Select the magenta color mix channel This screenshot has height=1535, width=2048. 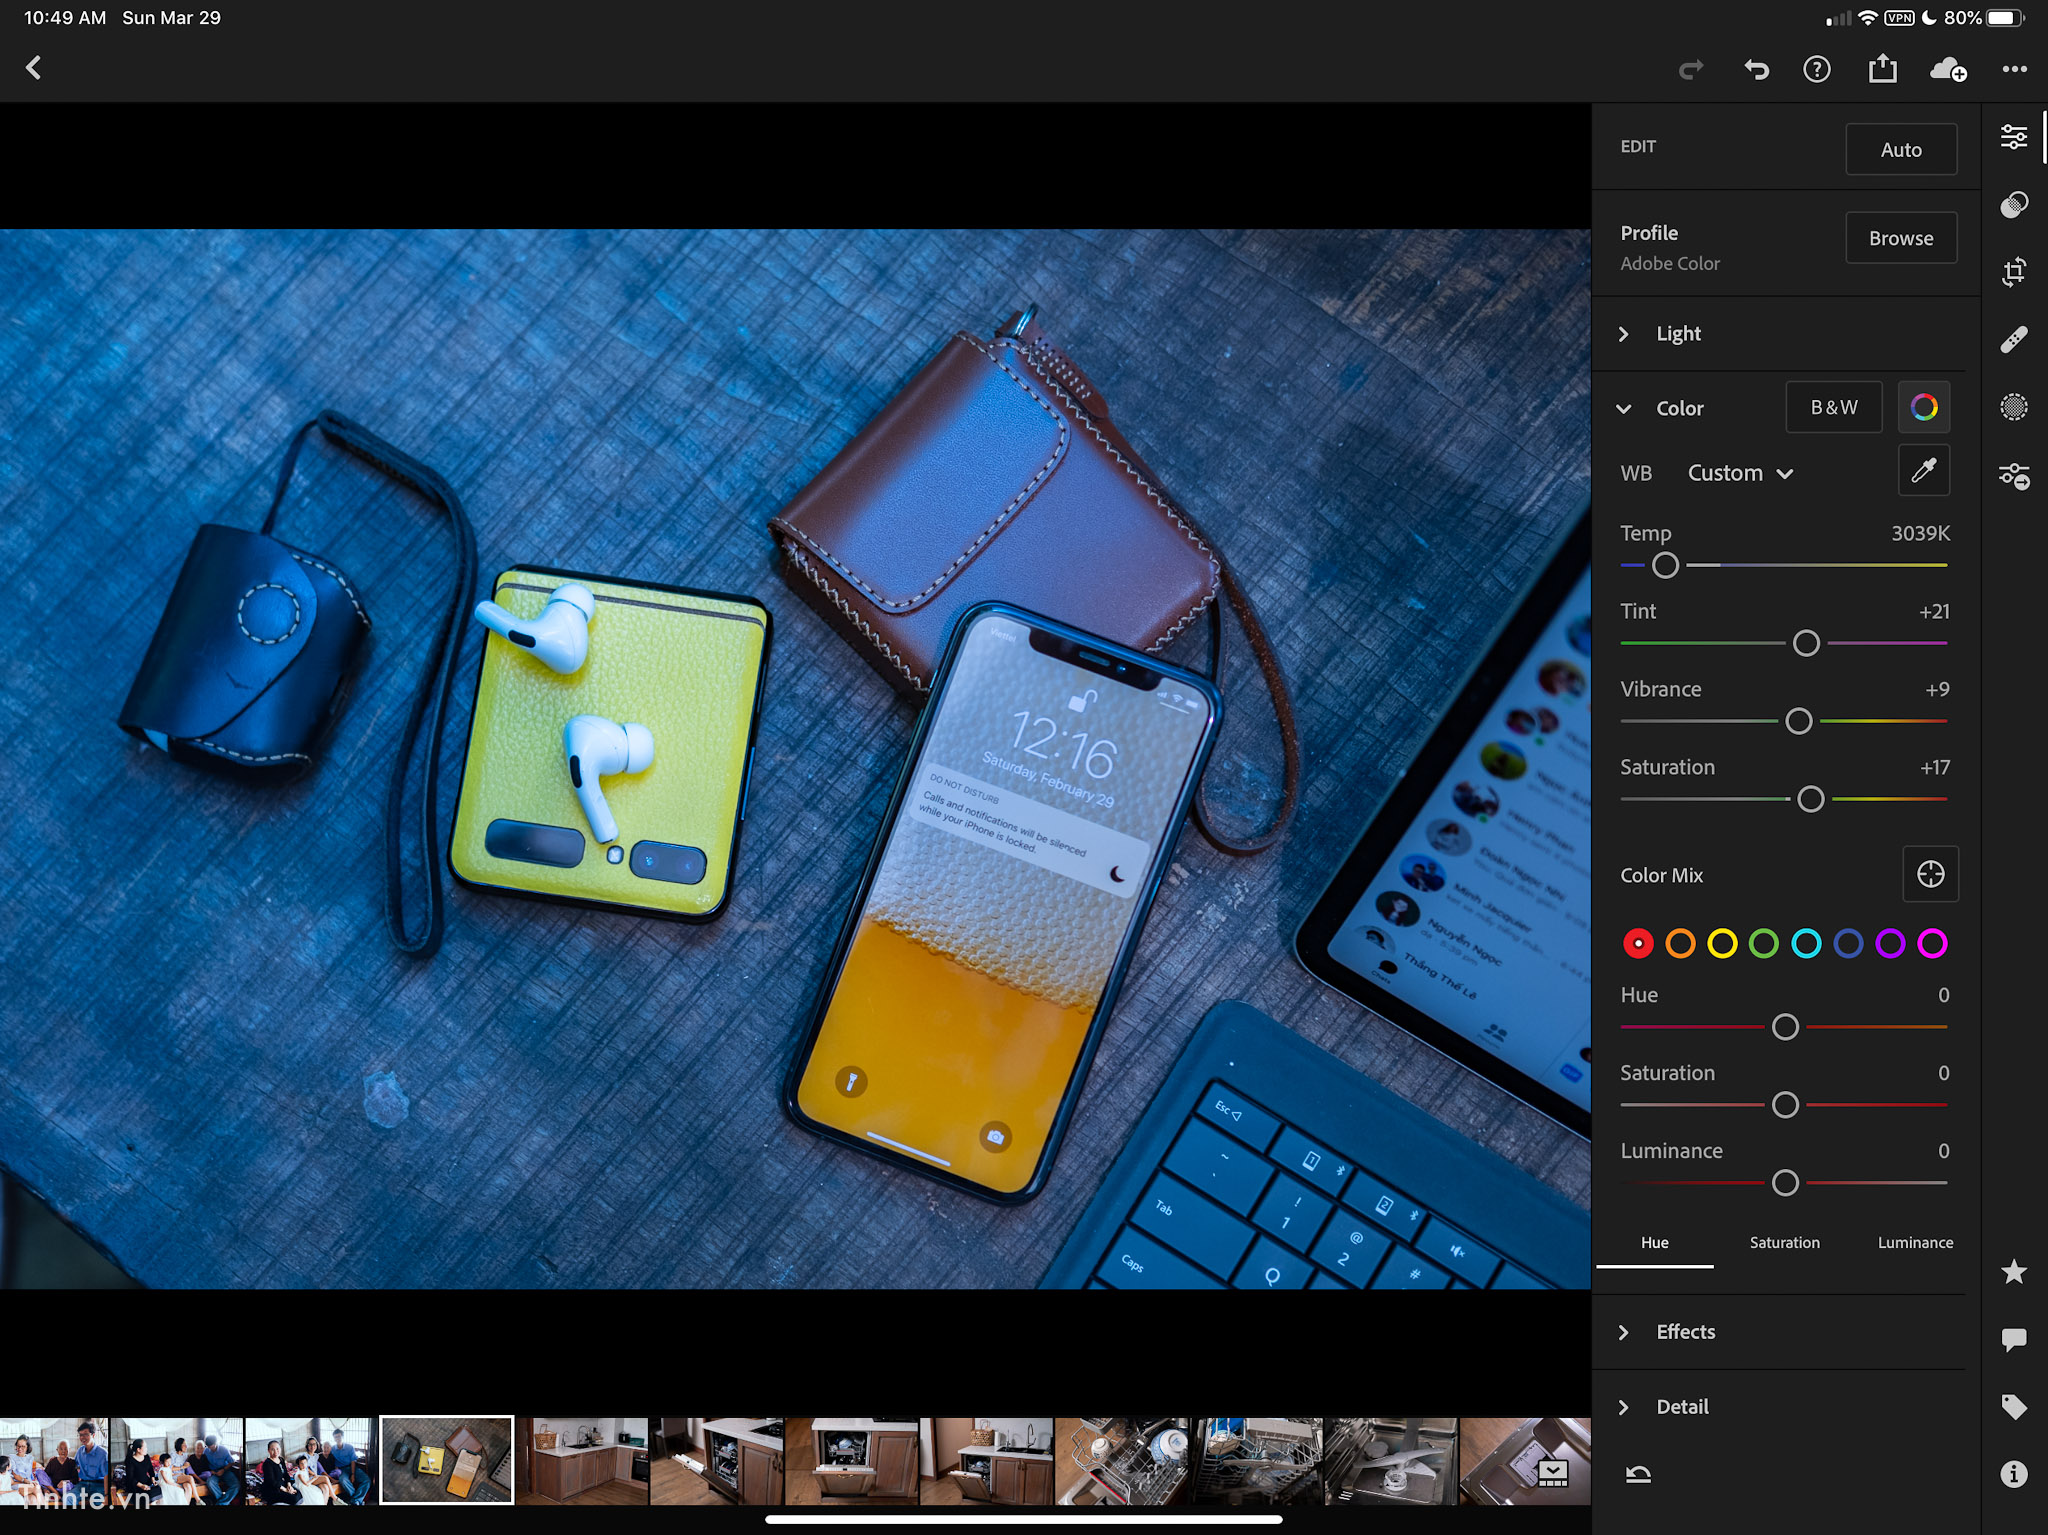click(x=1932, y=943)
